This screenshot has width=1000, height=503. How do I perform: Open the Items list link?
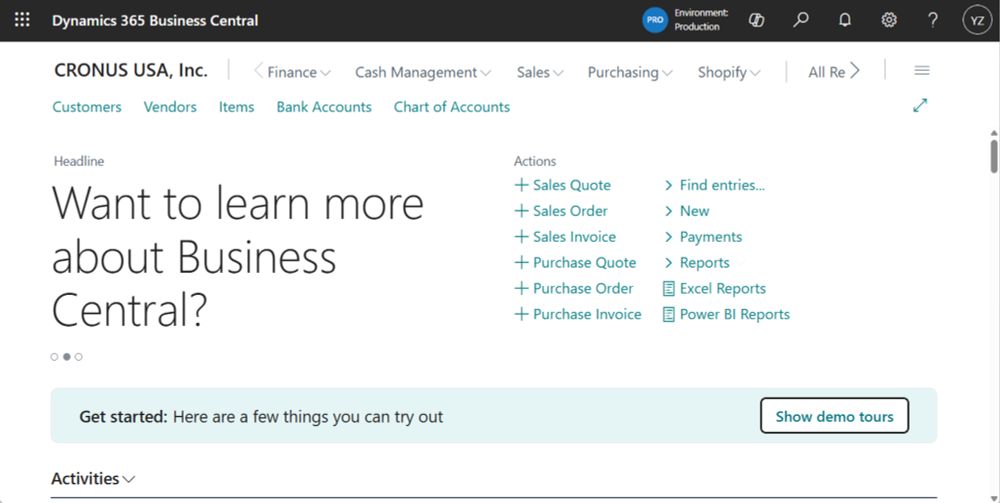237,107
